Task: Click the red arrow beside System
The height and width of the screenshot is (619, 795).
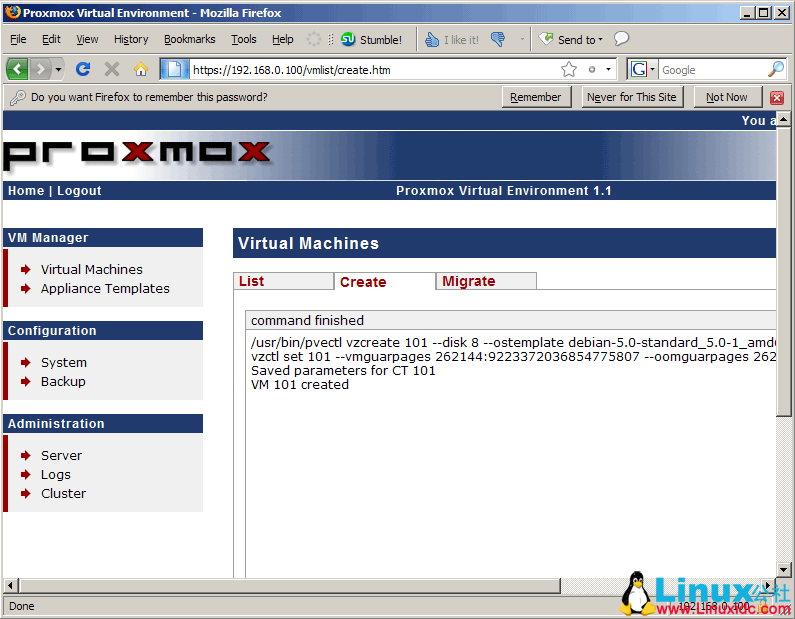Action: coord(26,362)
